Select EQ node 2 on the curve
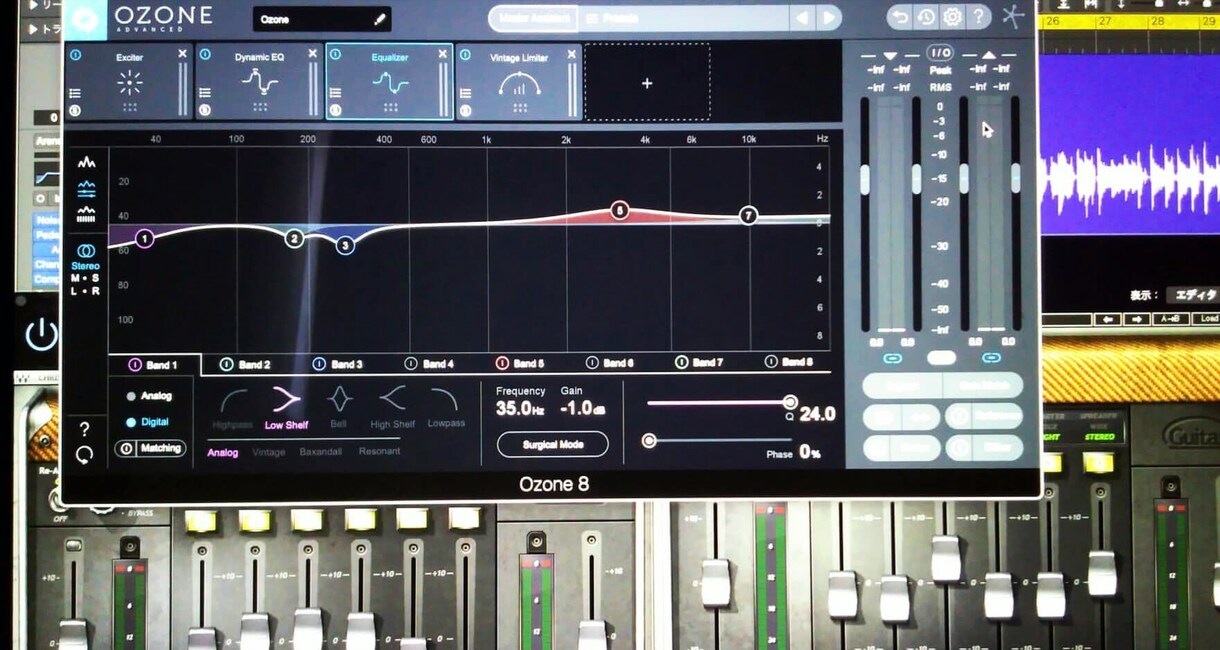This screenshot has width=1220, height=650. coord(294,238)
